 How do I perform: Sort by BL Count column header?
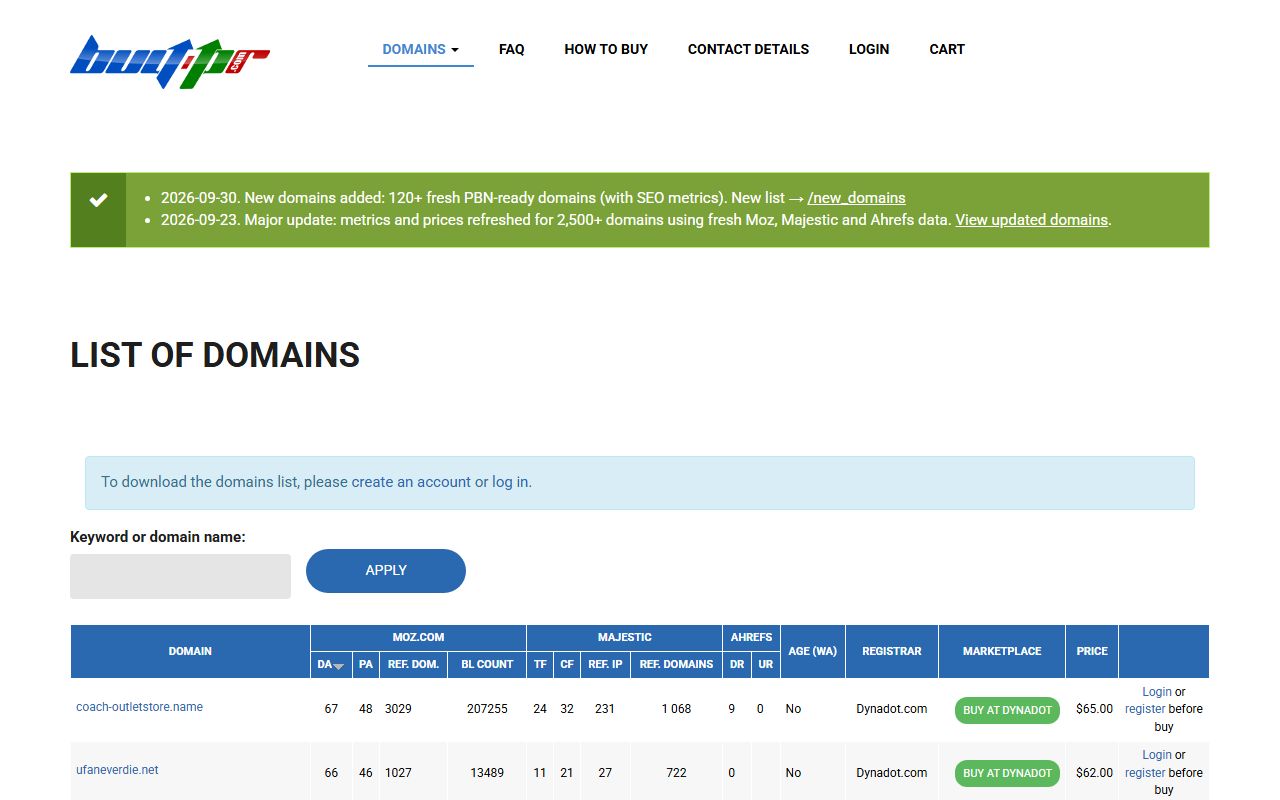coord(487,664)
